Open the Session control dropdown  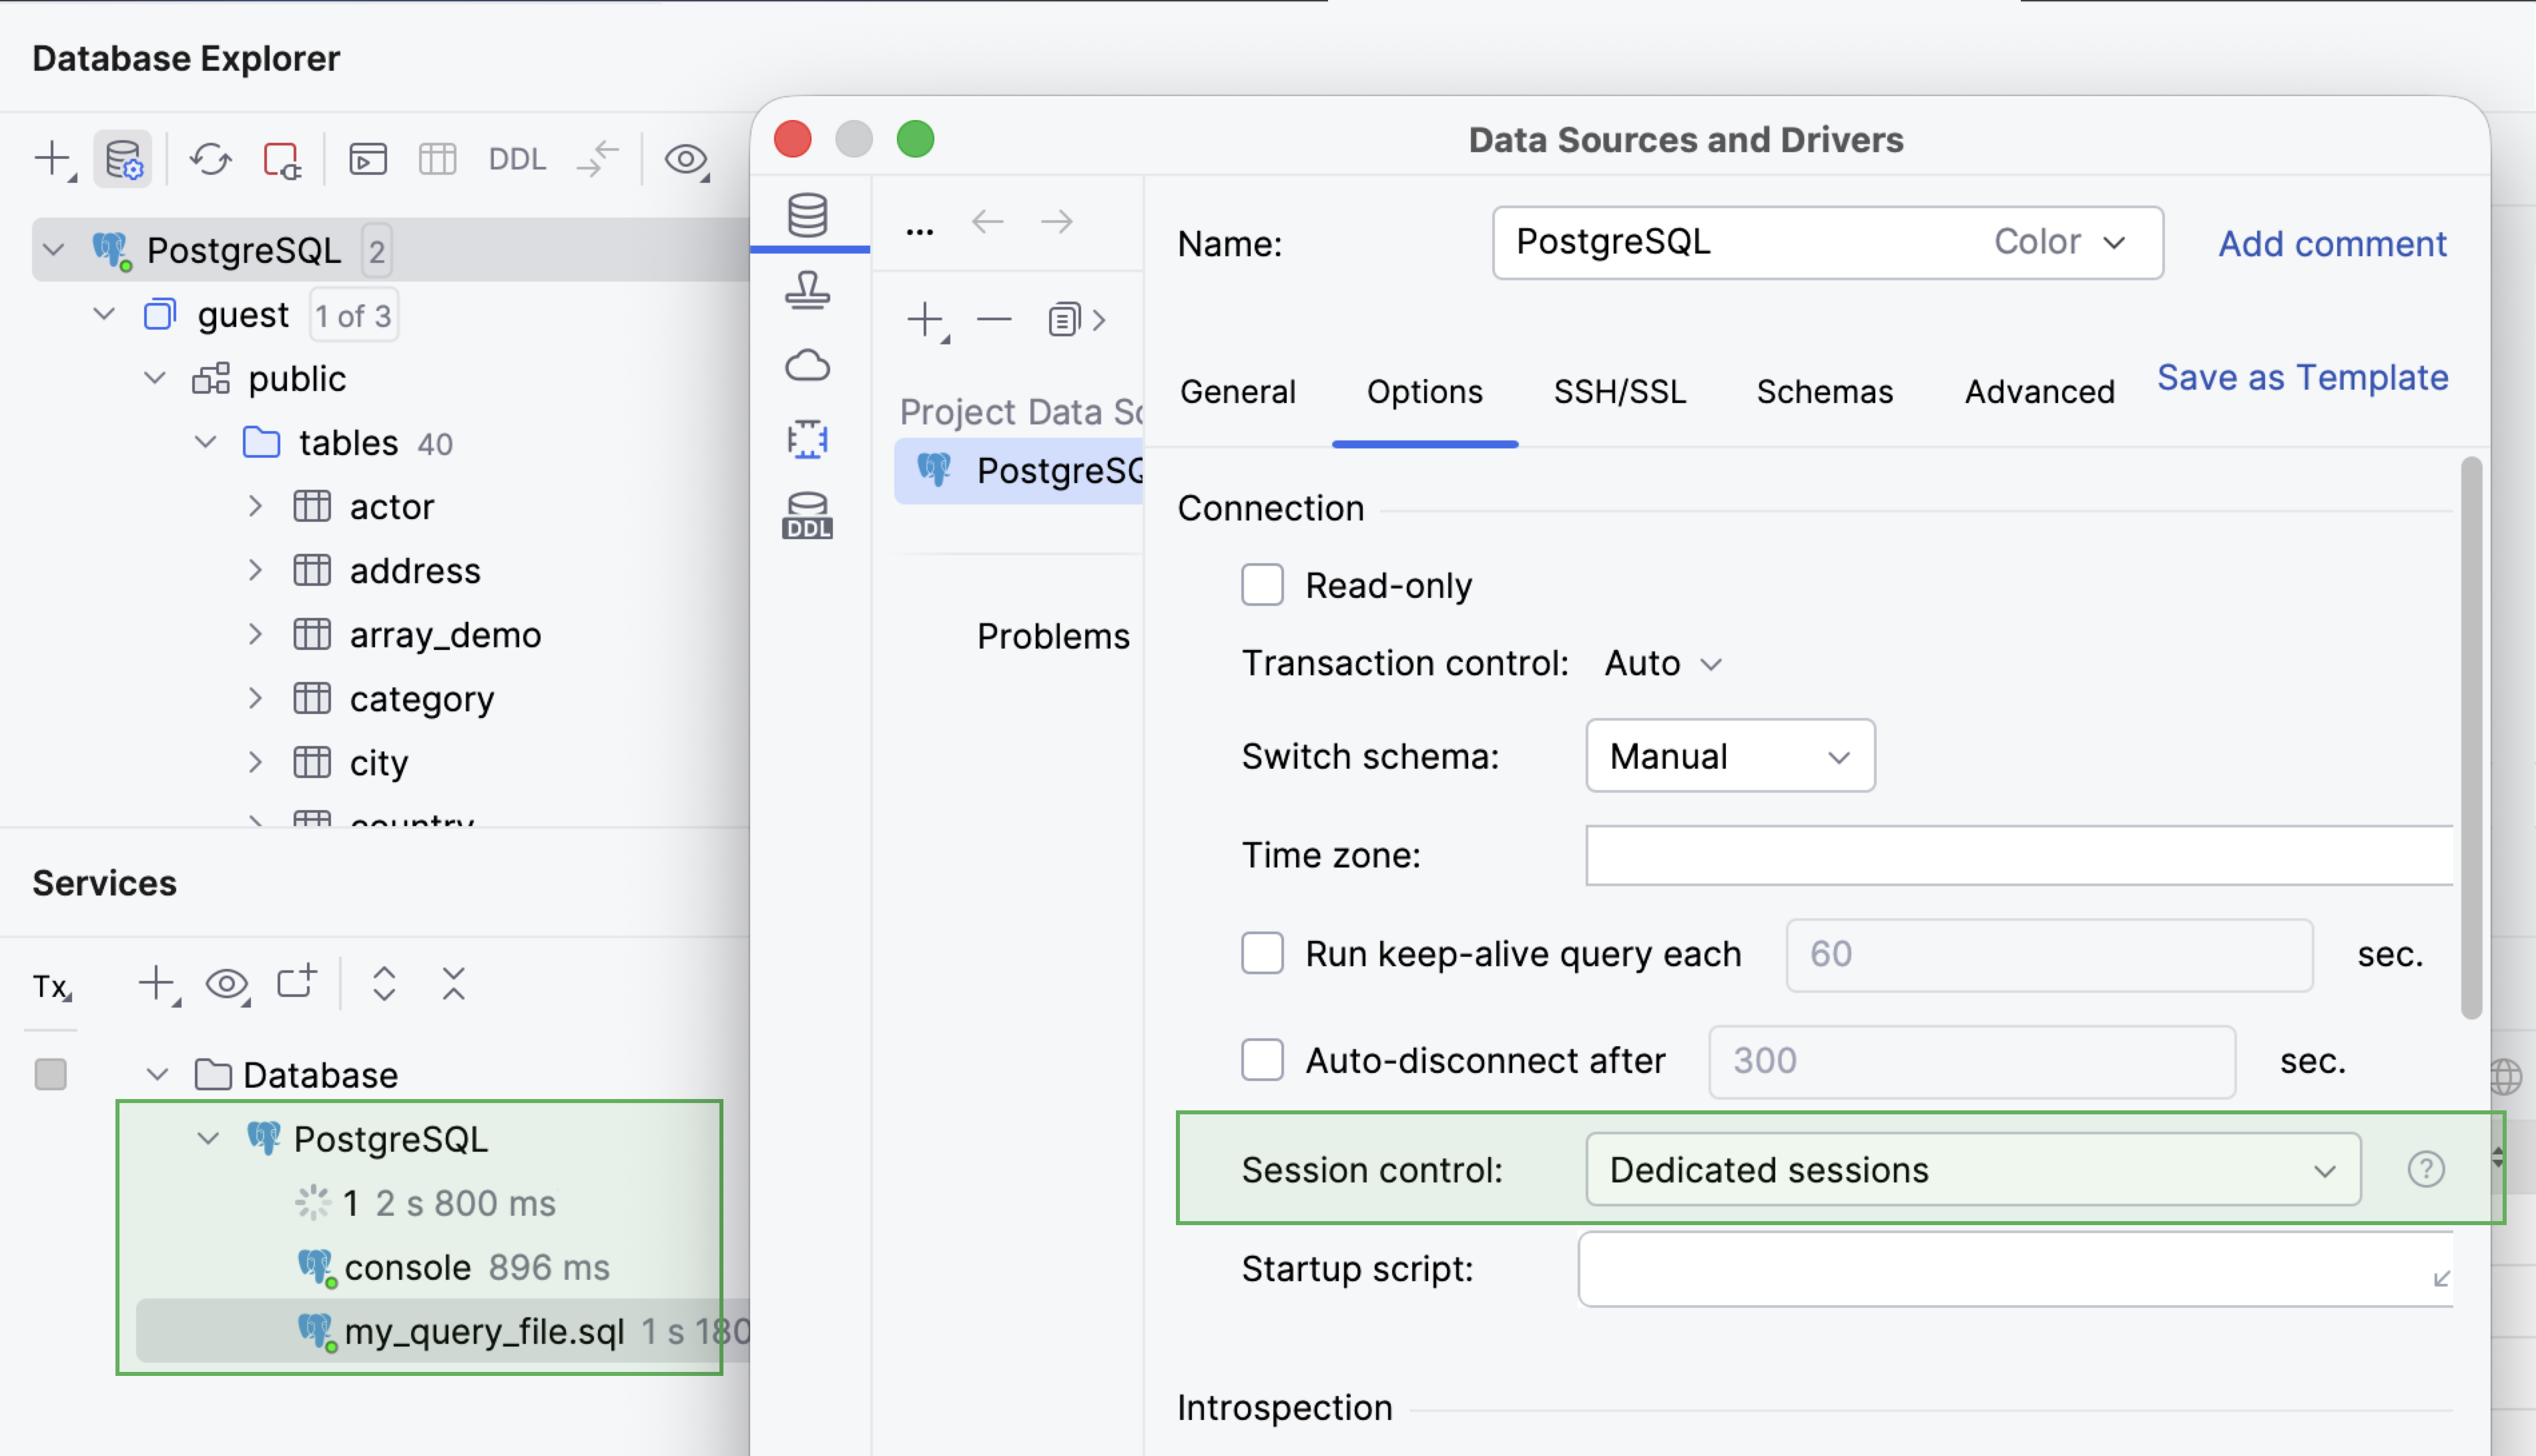point(1973,1169)
